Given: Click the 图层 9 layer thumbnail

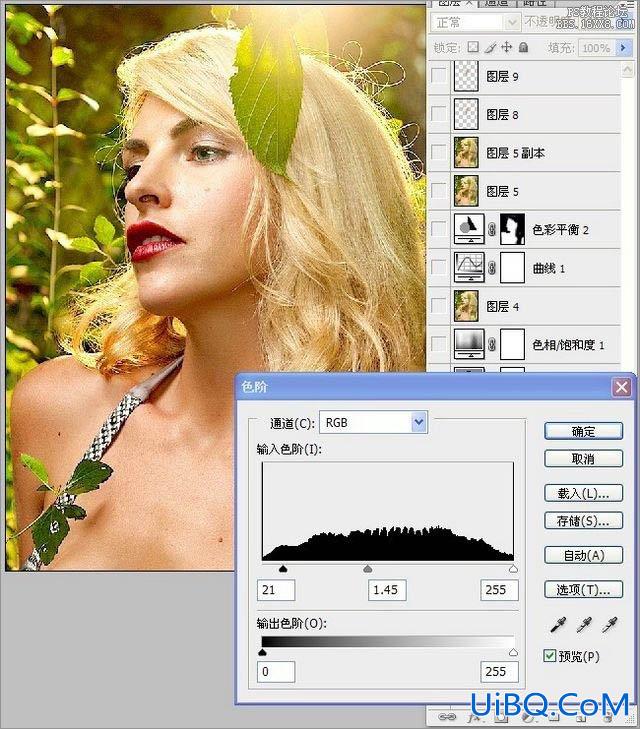Looking at the screenshot, I should (x=466, y=76).
